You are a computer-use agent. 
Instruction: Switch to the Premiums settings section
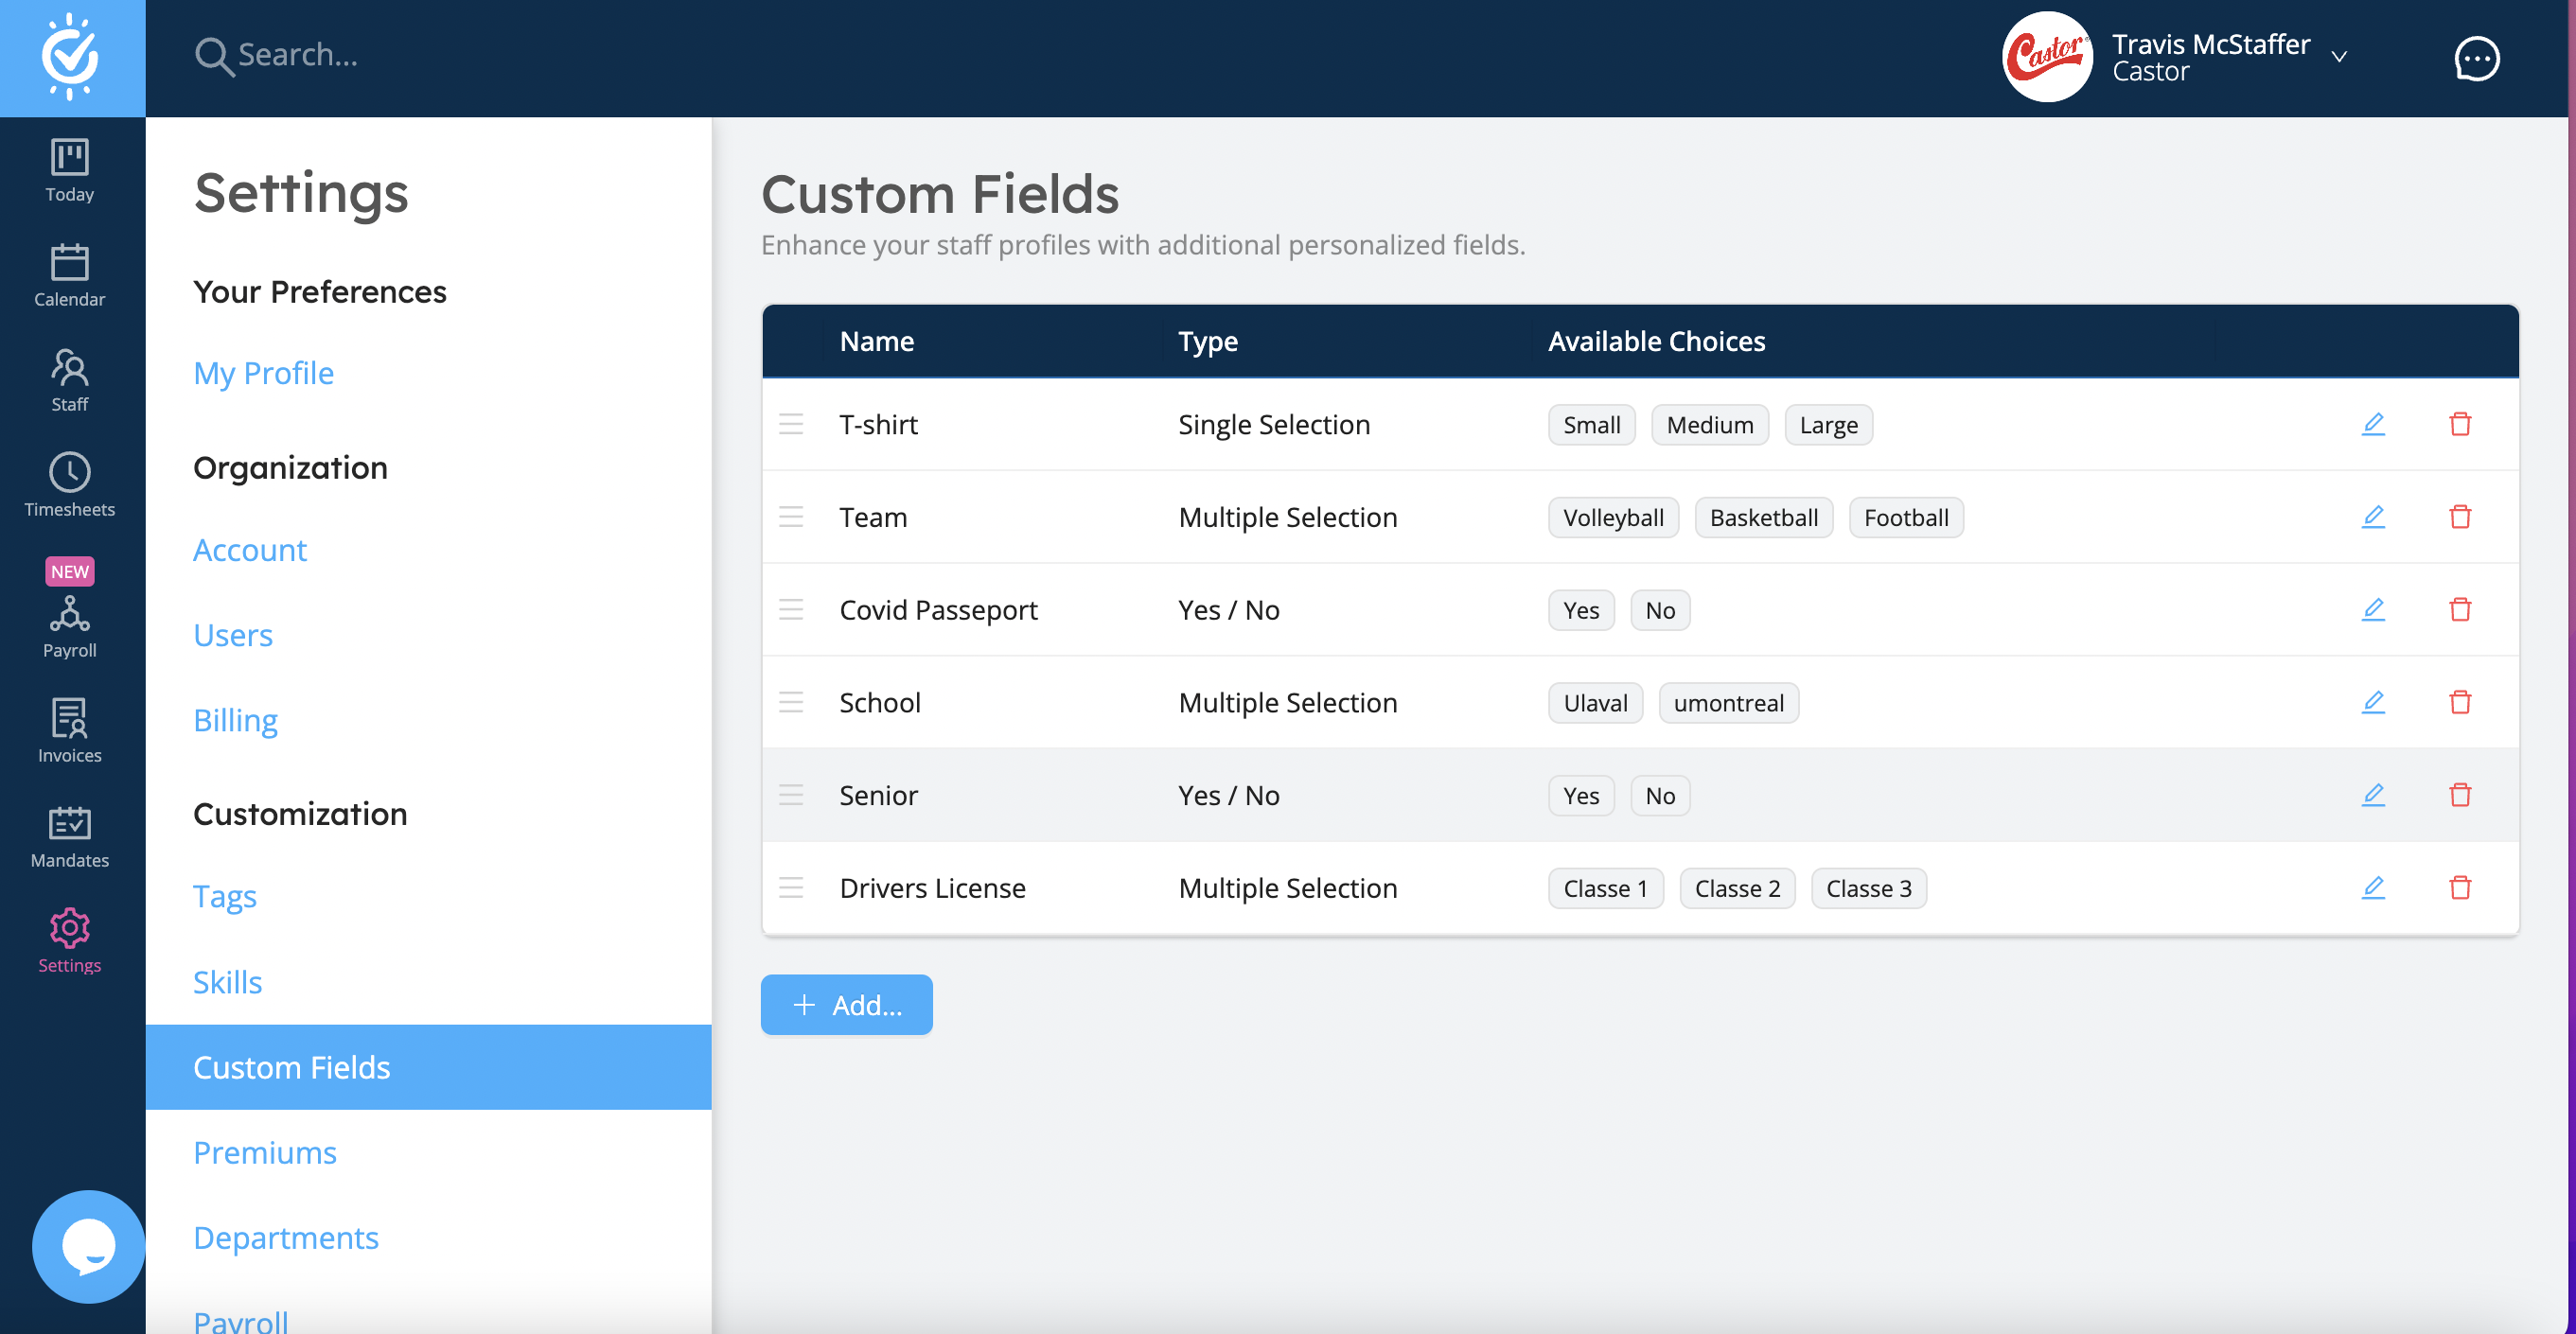[x=265, y=1152]
